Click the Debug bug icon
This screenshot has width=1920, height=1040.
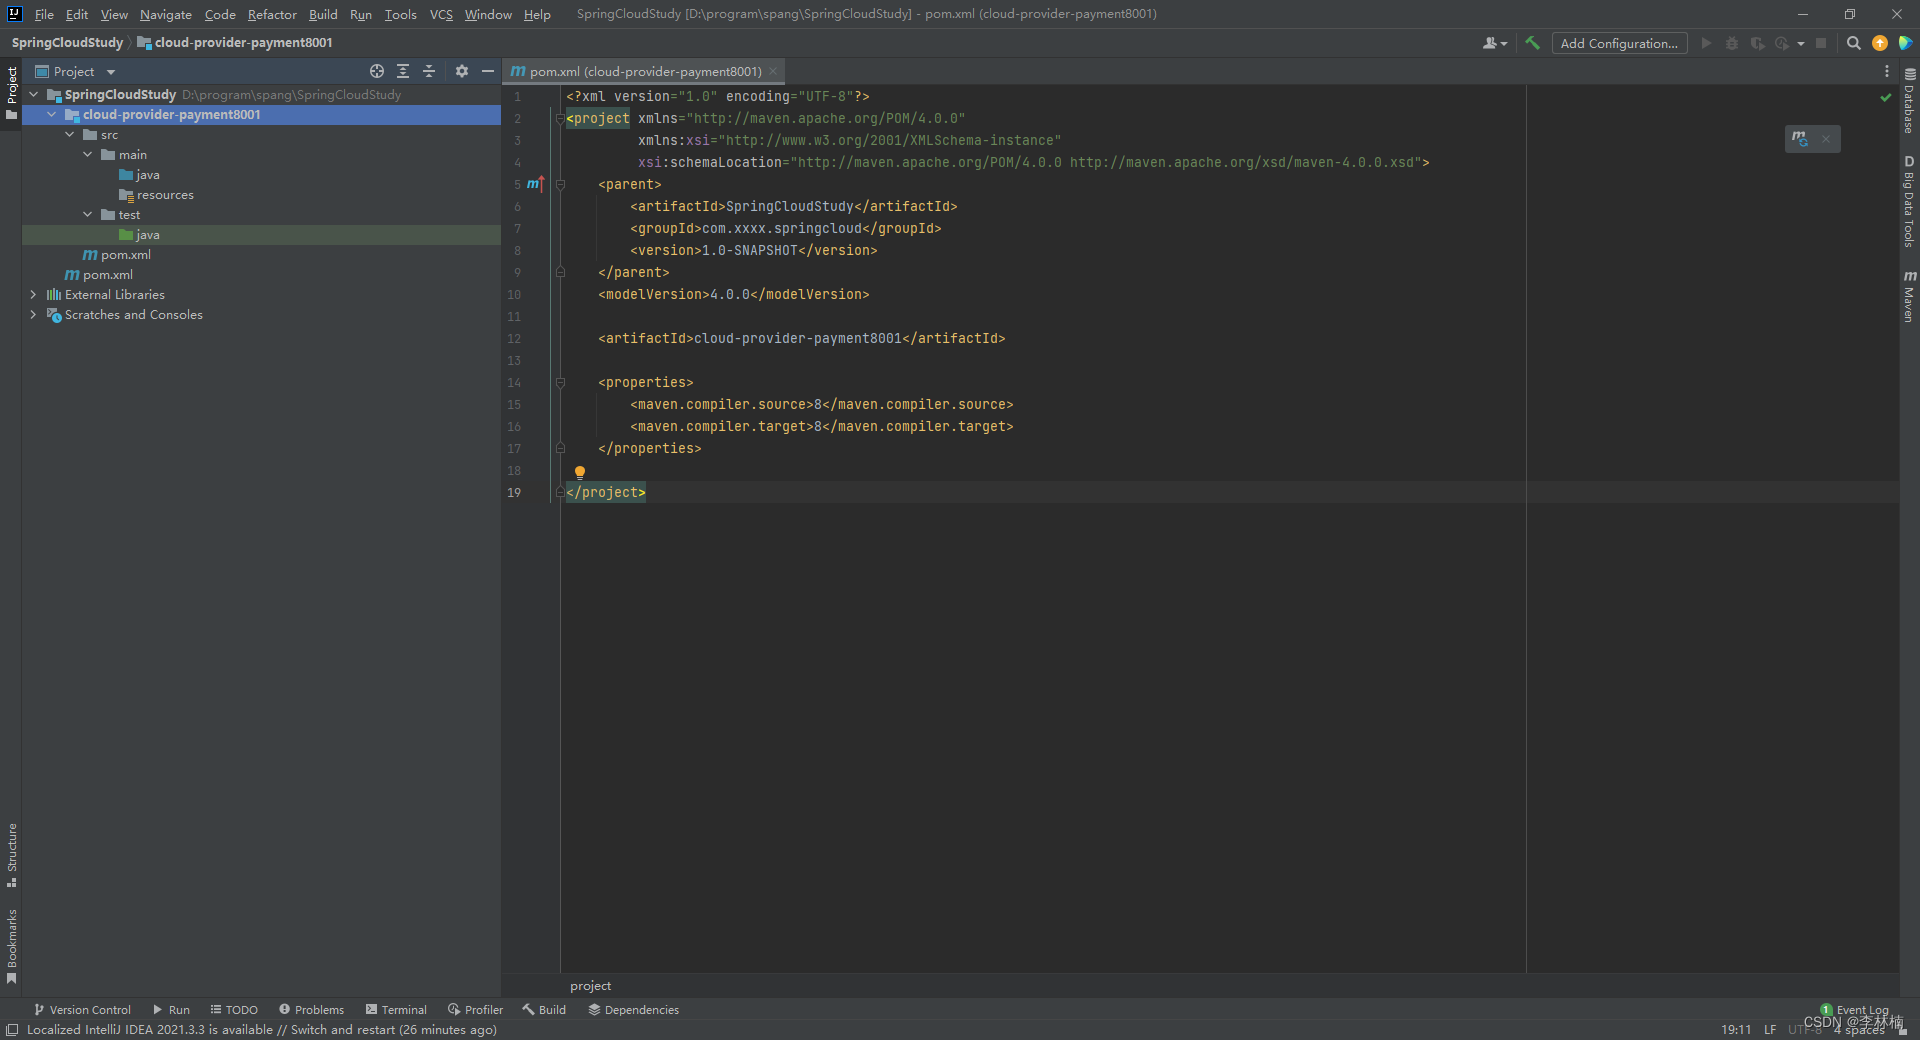point(1732,43)
